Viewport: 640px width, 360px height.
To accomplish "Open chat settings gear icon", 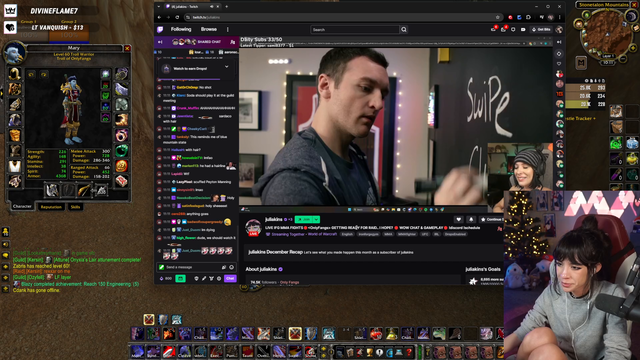I will coord(219,278).
